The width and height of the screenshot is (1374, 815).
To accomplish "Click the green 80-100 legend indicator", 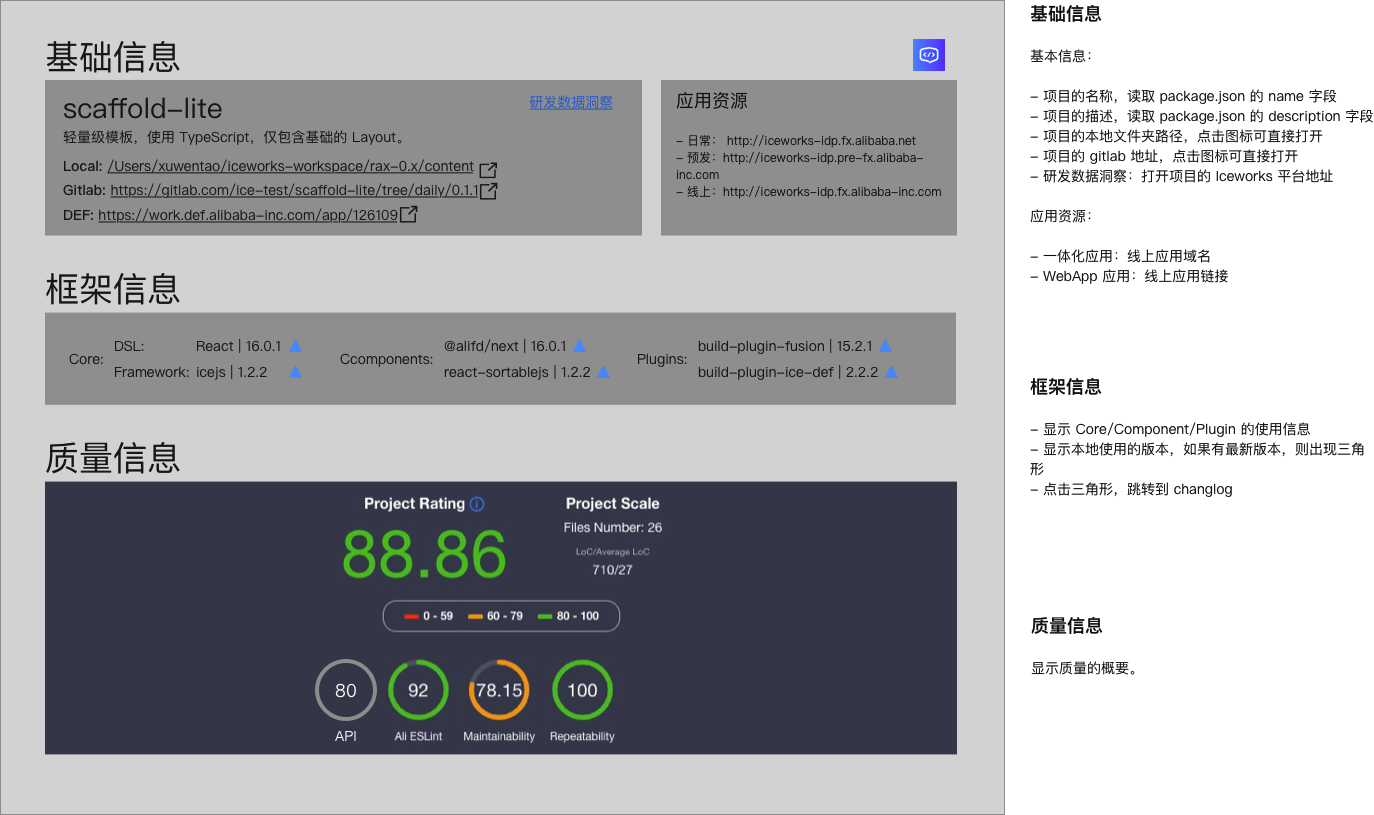I will click(545, 616).
